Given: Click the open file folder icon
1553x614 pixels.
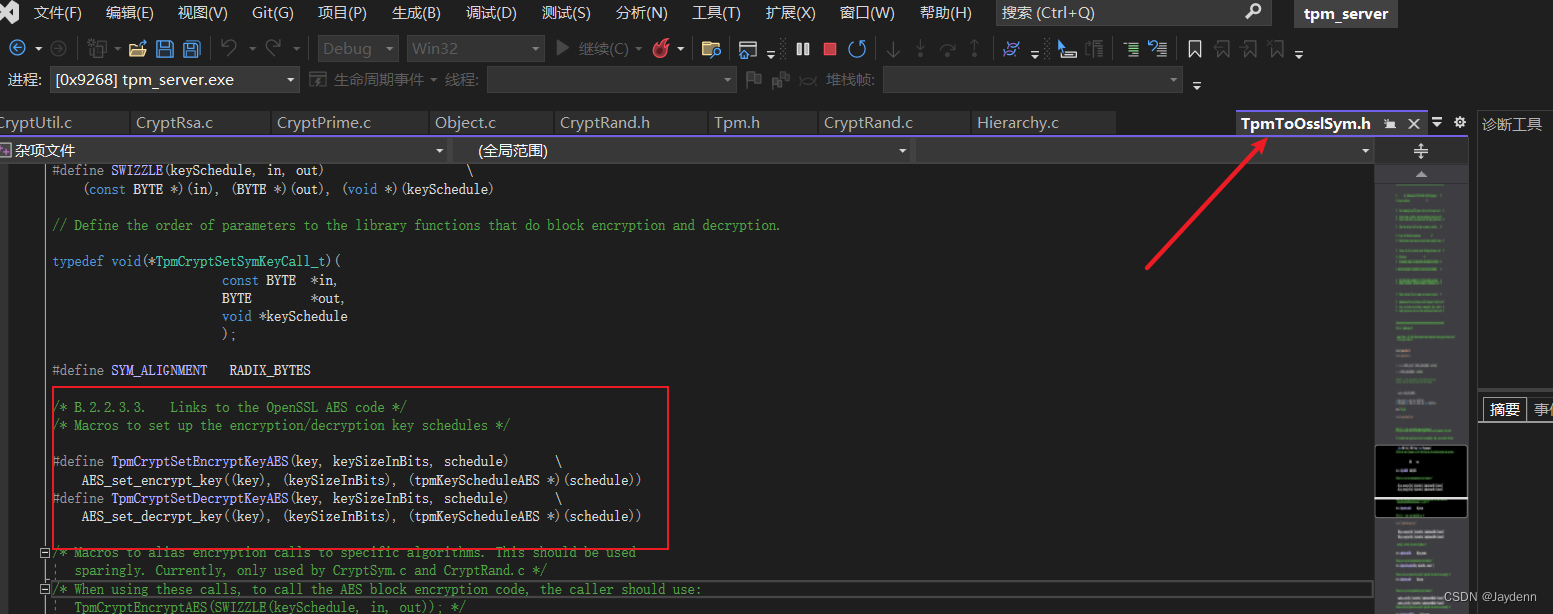Looking at the screenshot, I should point(138,48).
